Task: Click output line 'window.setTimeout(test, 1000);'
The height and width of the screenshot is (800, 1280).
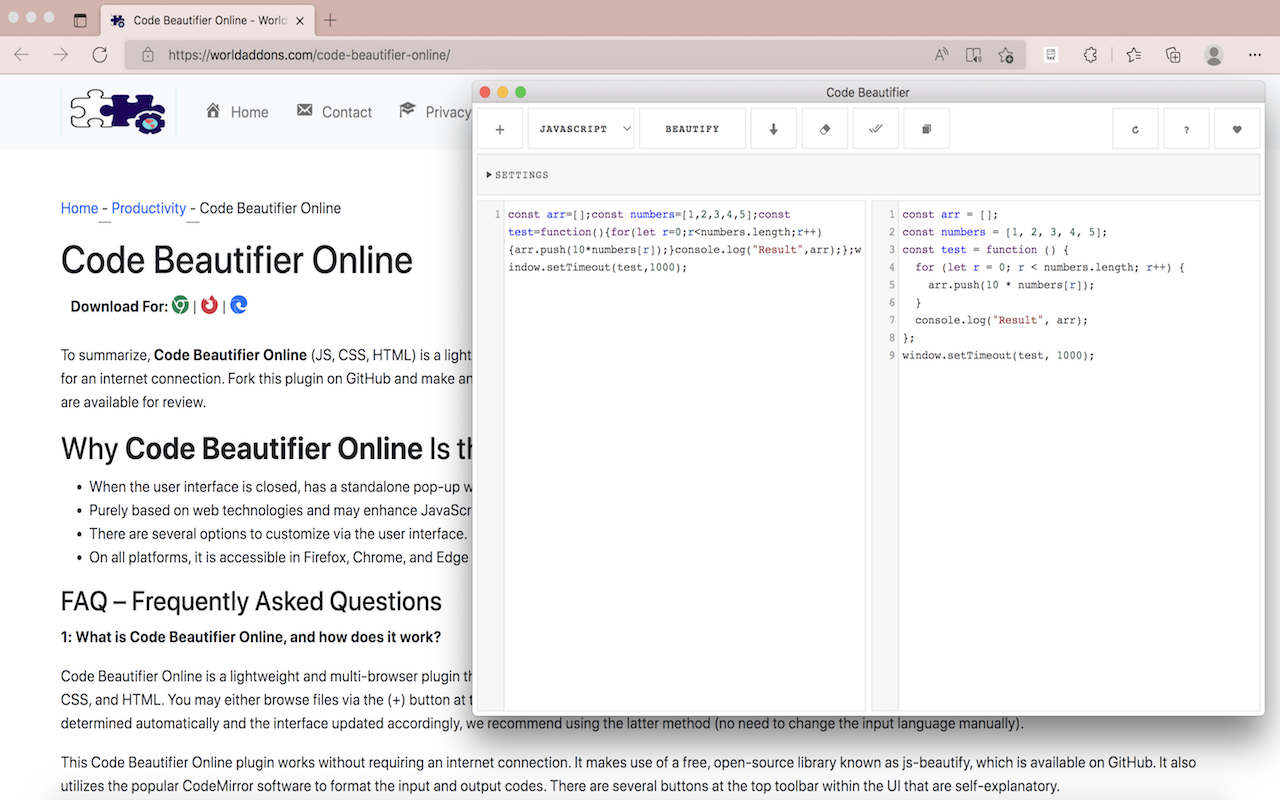Action: [998, 355]
